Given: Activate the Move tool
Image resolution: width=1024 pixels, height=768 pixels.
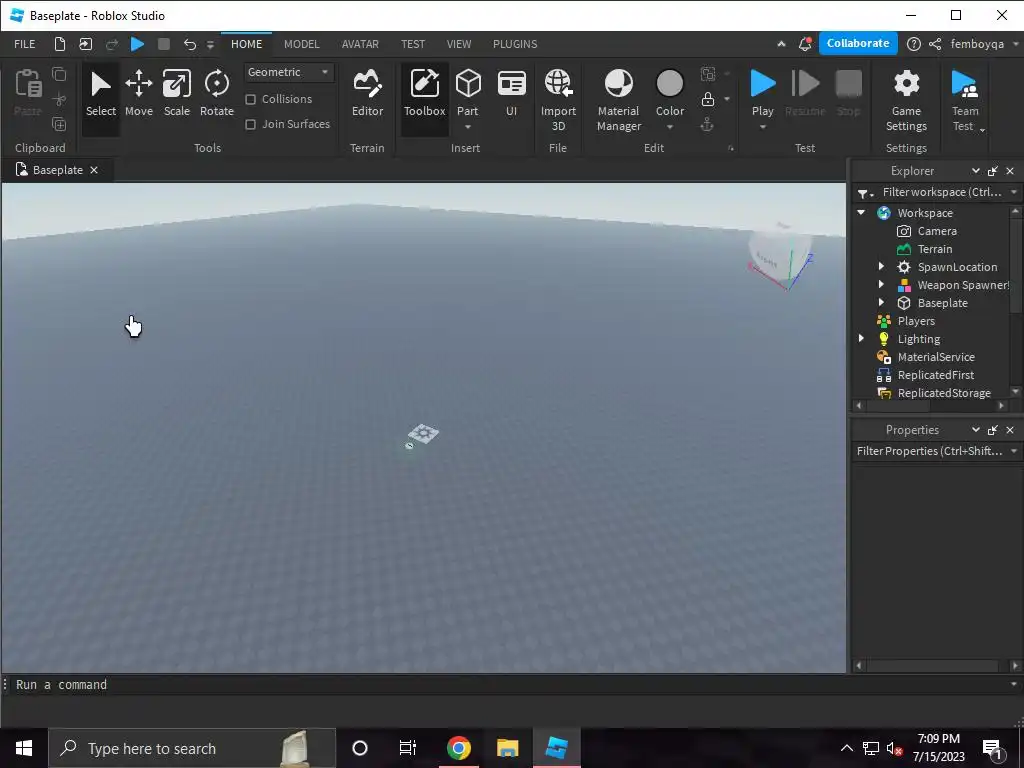Looking at the screenshot, I should (x=138, y=95).
